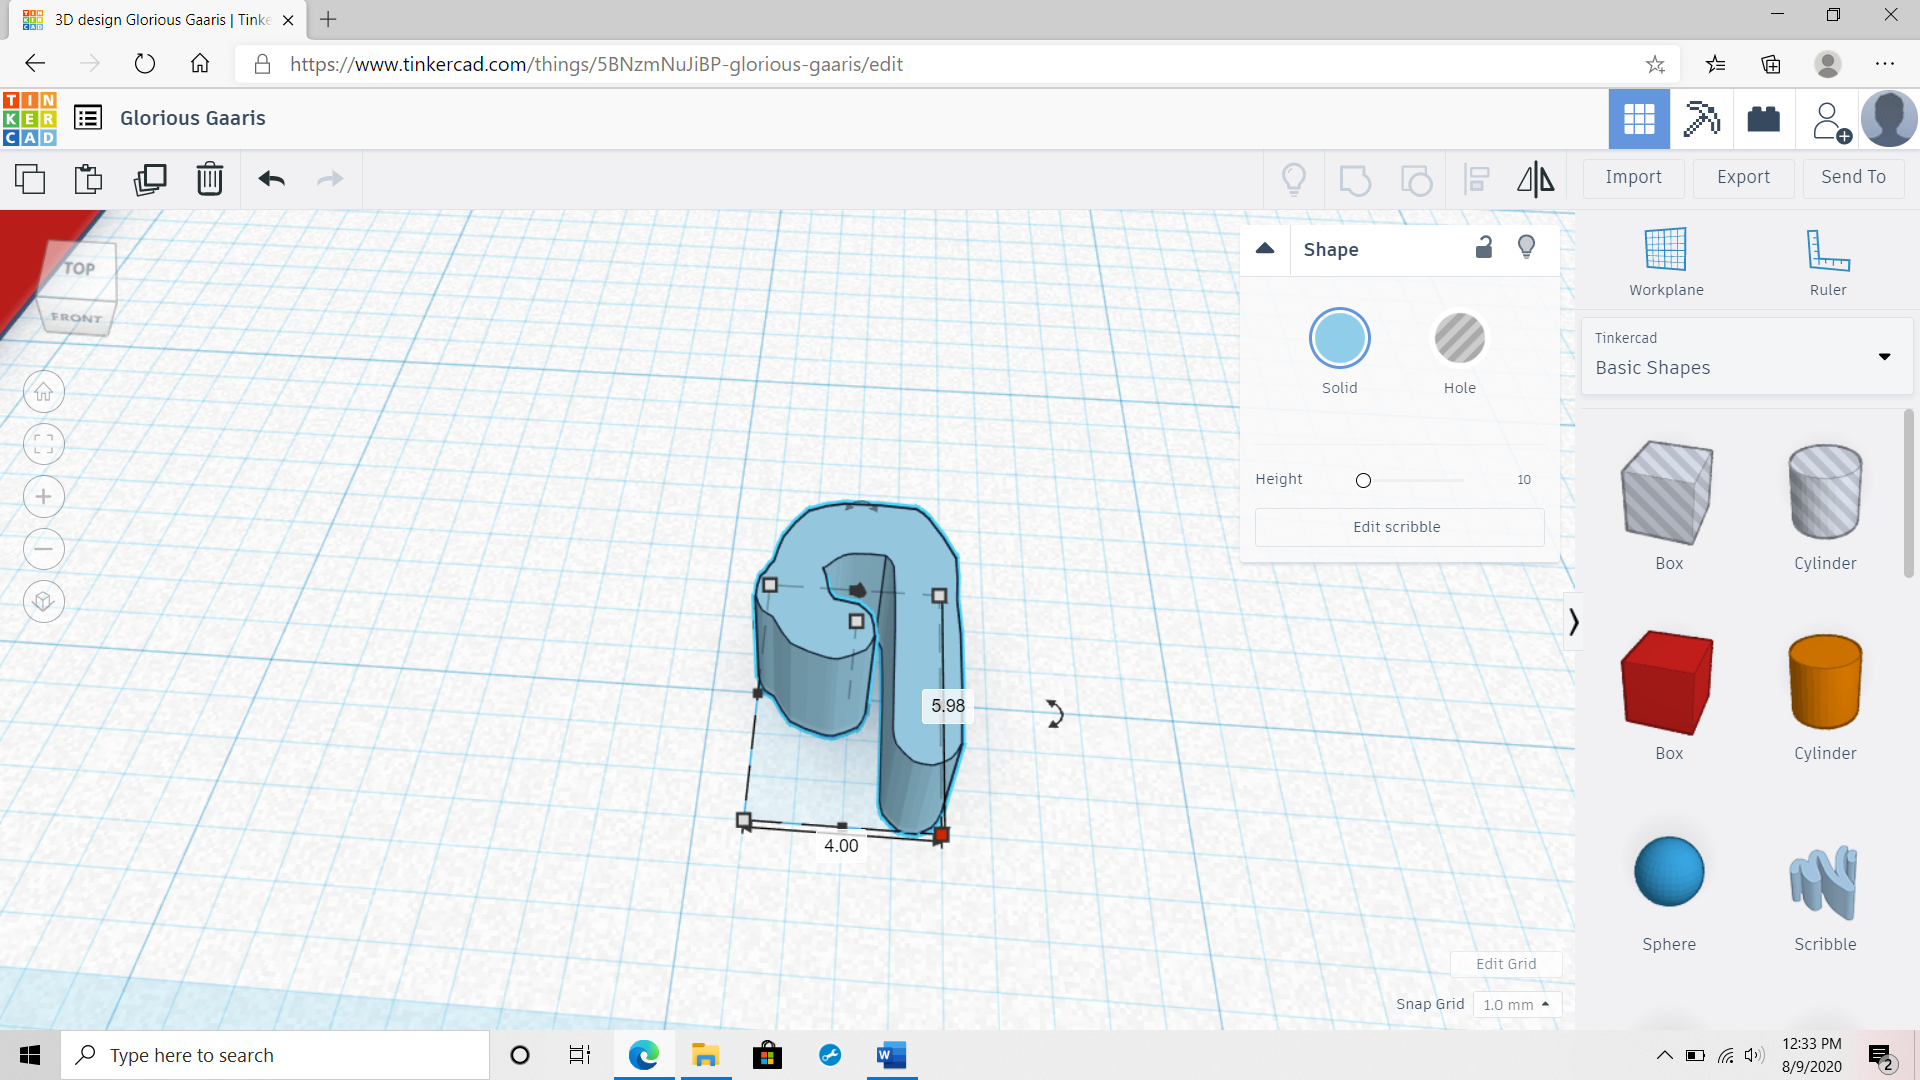Click the Glorious Gaaris design name
Image resolution: width=1920 pixels, height=1080 pixels.
pos(193,118)
